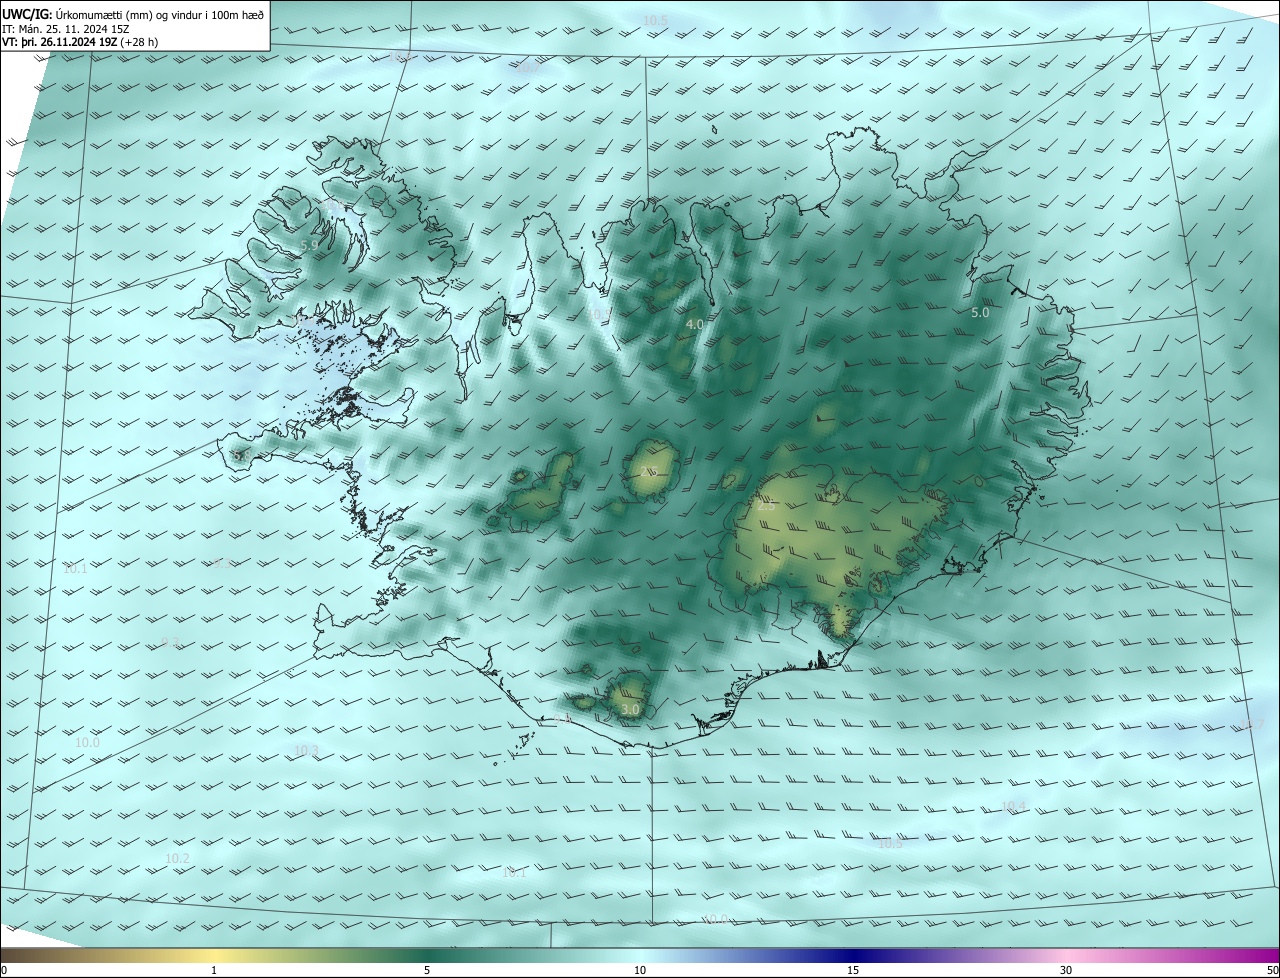Click the 10.4 value label in southeast ocean
This screenshot has height=978, width=1280.
(1013, 806)
